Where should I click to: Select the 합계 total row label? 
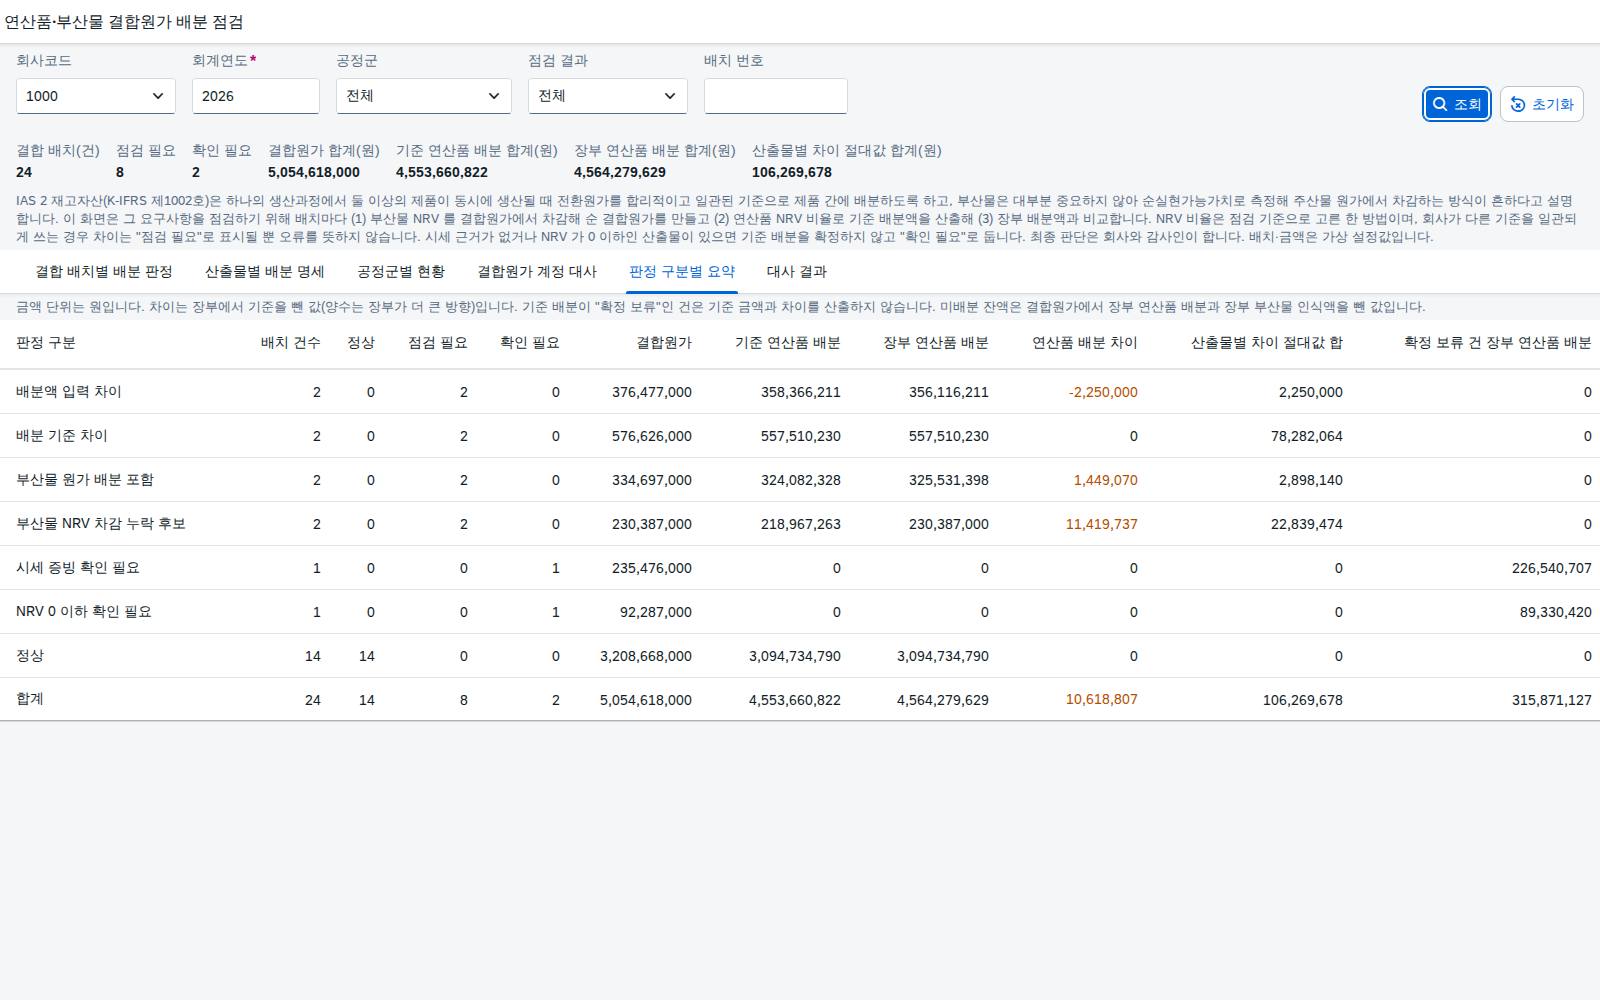[30, 699]
